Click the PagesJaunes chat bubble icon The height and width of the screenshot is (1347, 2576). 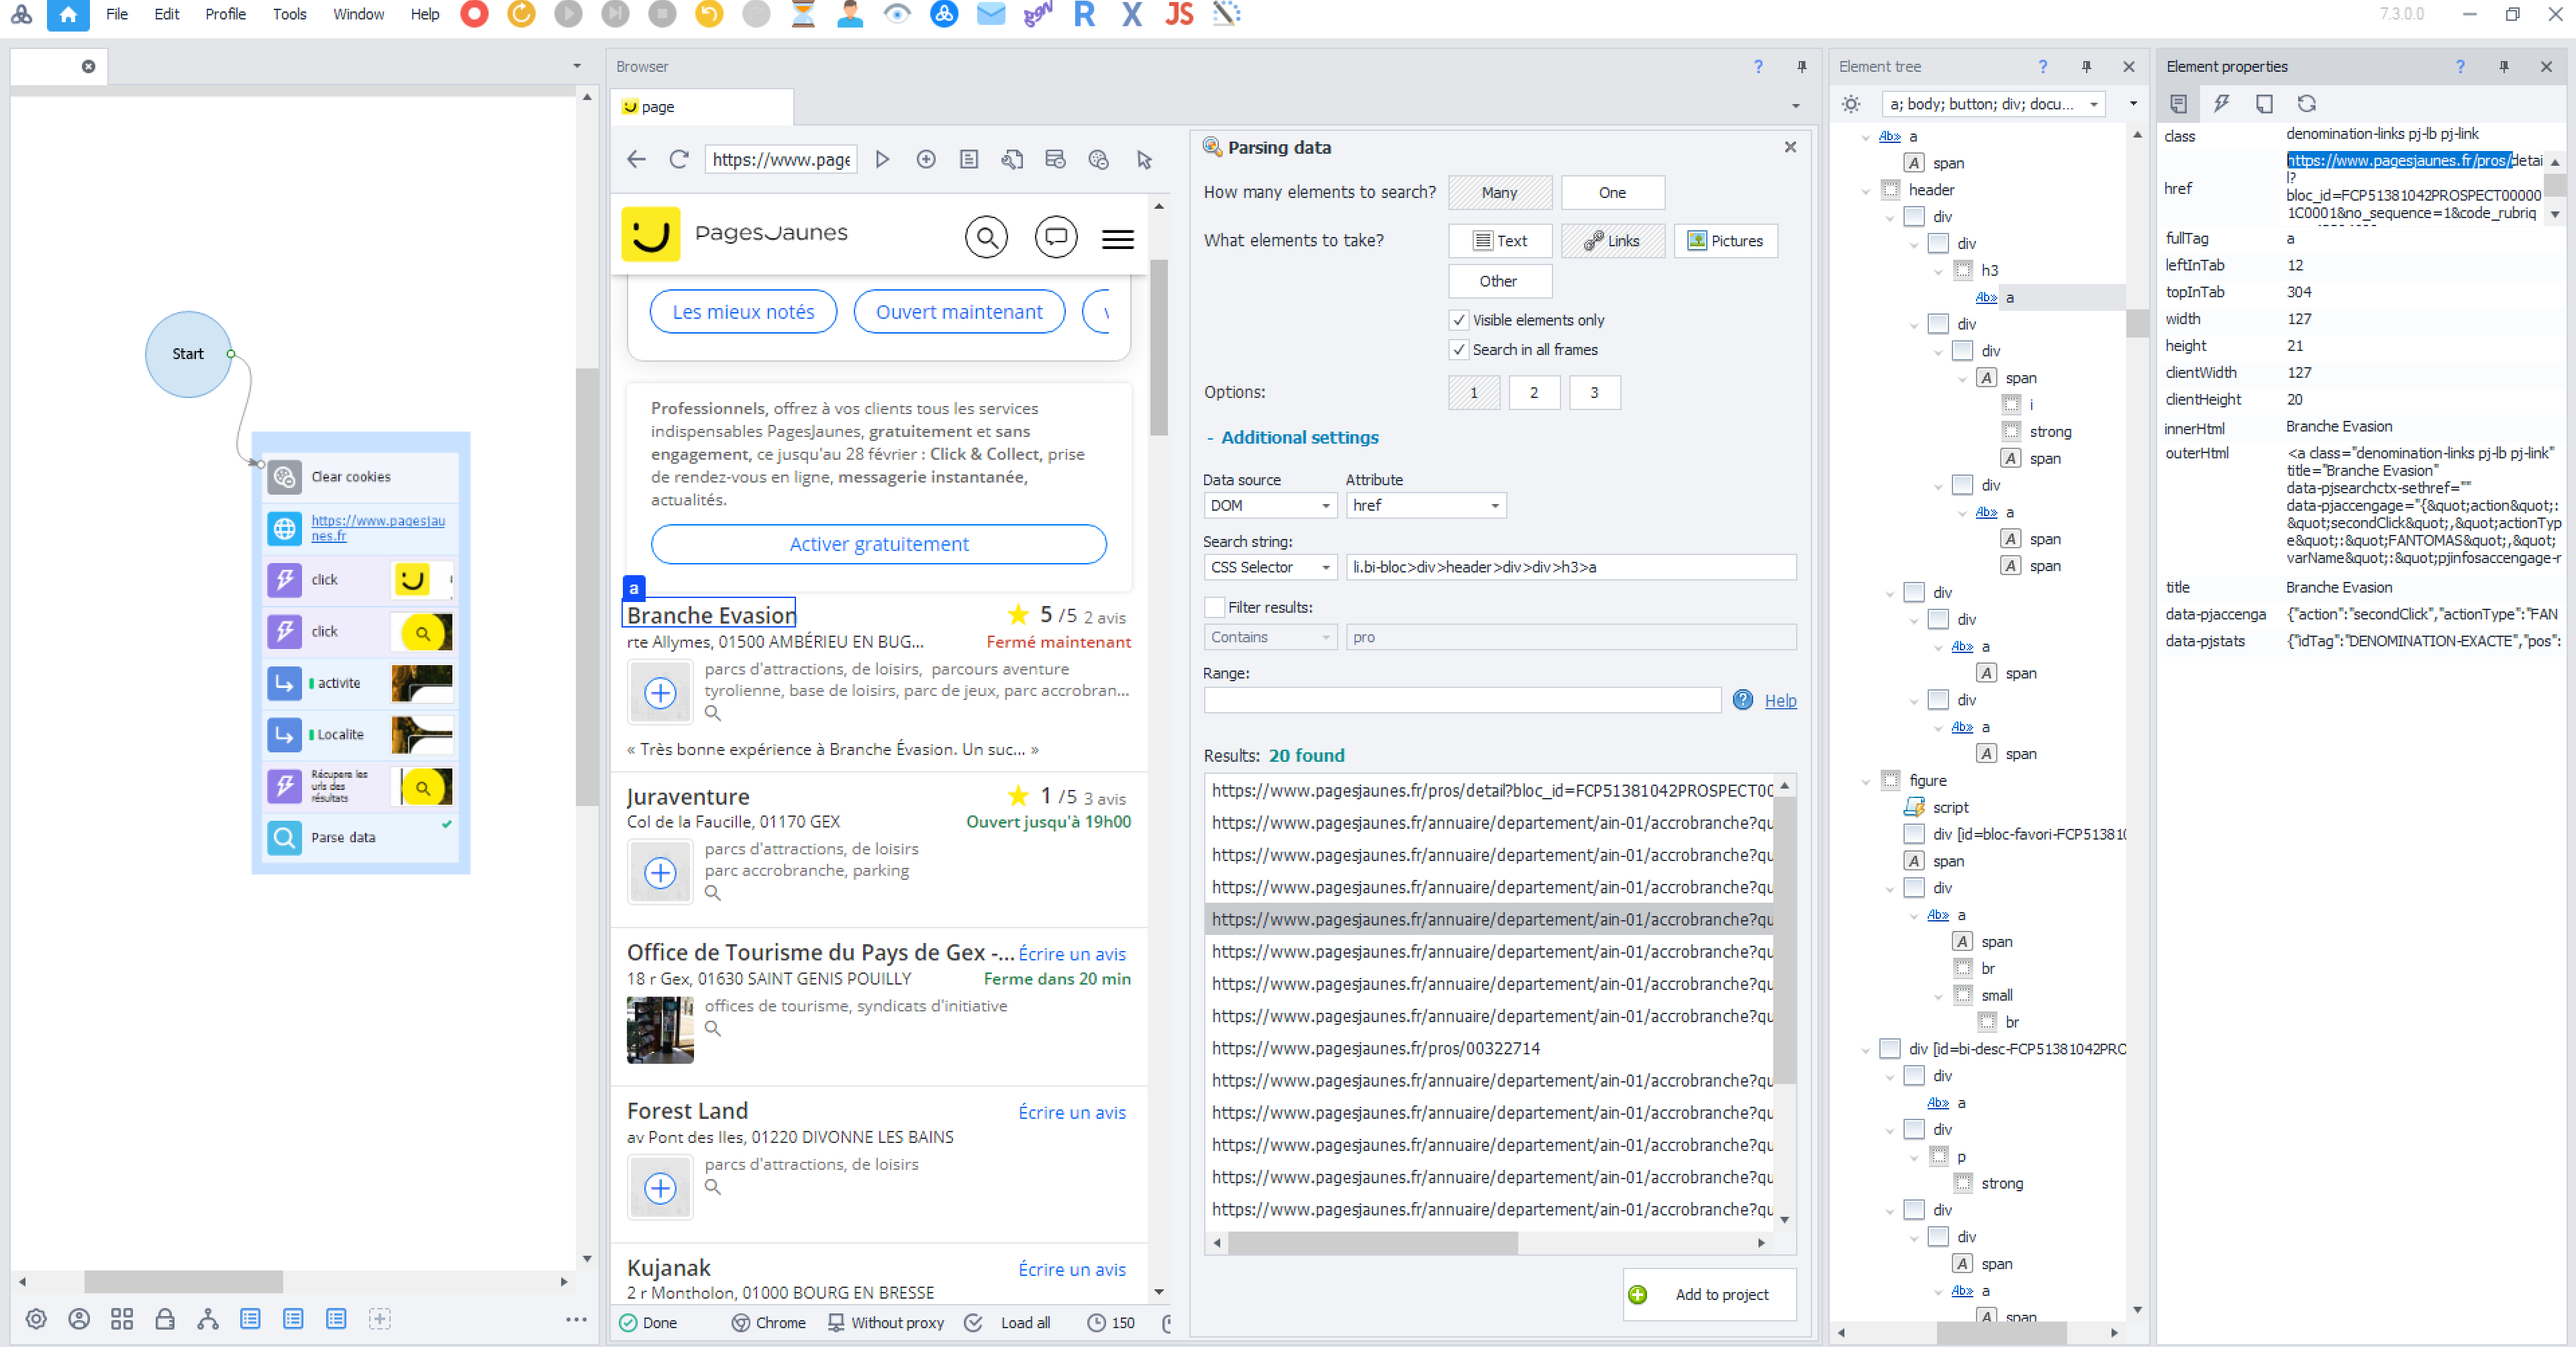coord(1056,237)
